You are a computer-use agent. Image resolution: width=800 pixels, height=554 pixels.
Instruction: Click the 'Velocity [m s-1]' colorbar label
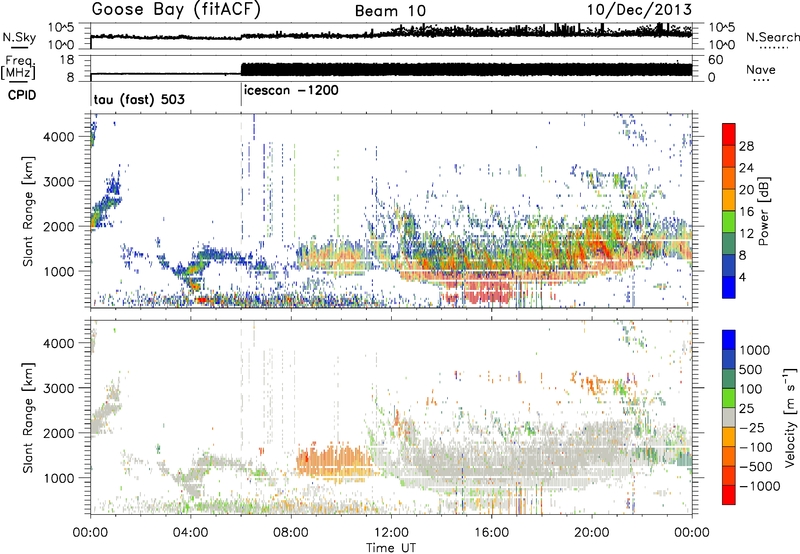pos(790,417)
